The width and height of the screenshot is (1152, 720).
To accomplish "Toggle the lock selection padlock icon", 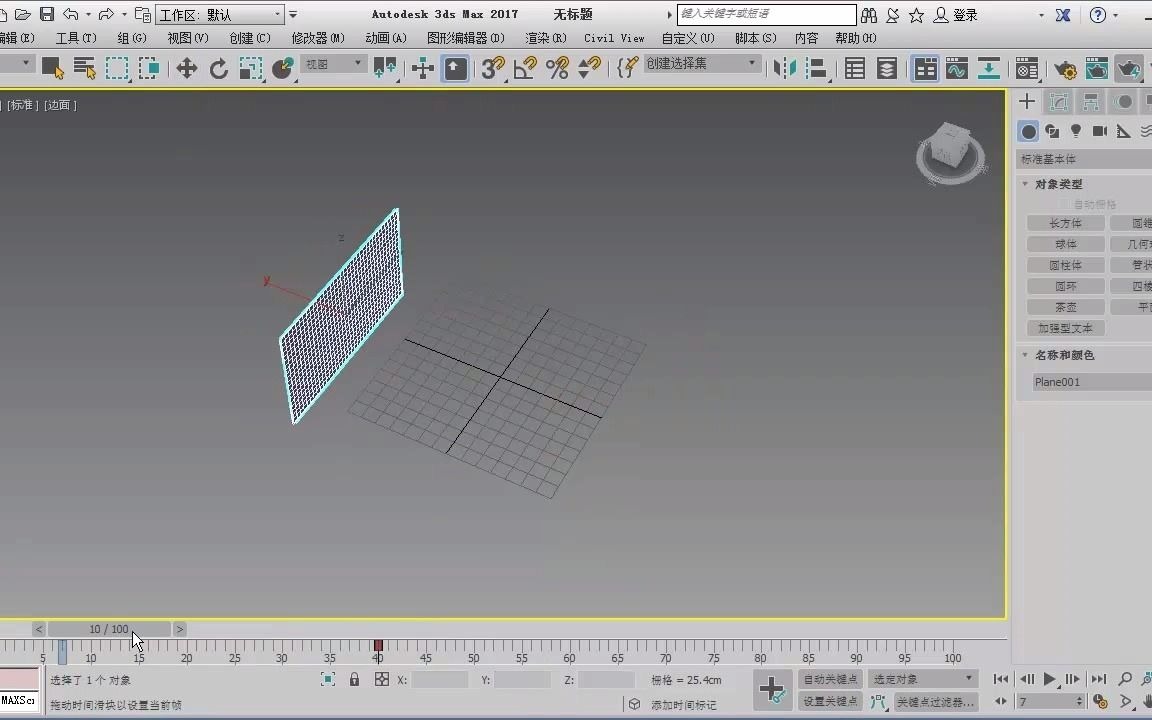I will (354, 679).
